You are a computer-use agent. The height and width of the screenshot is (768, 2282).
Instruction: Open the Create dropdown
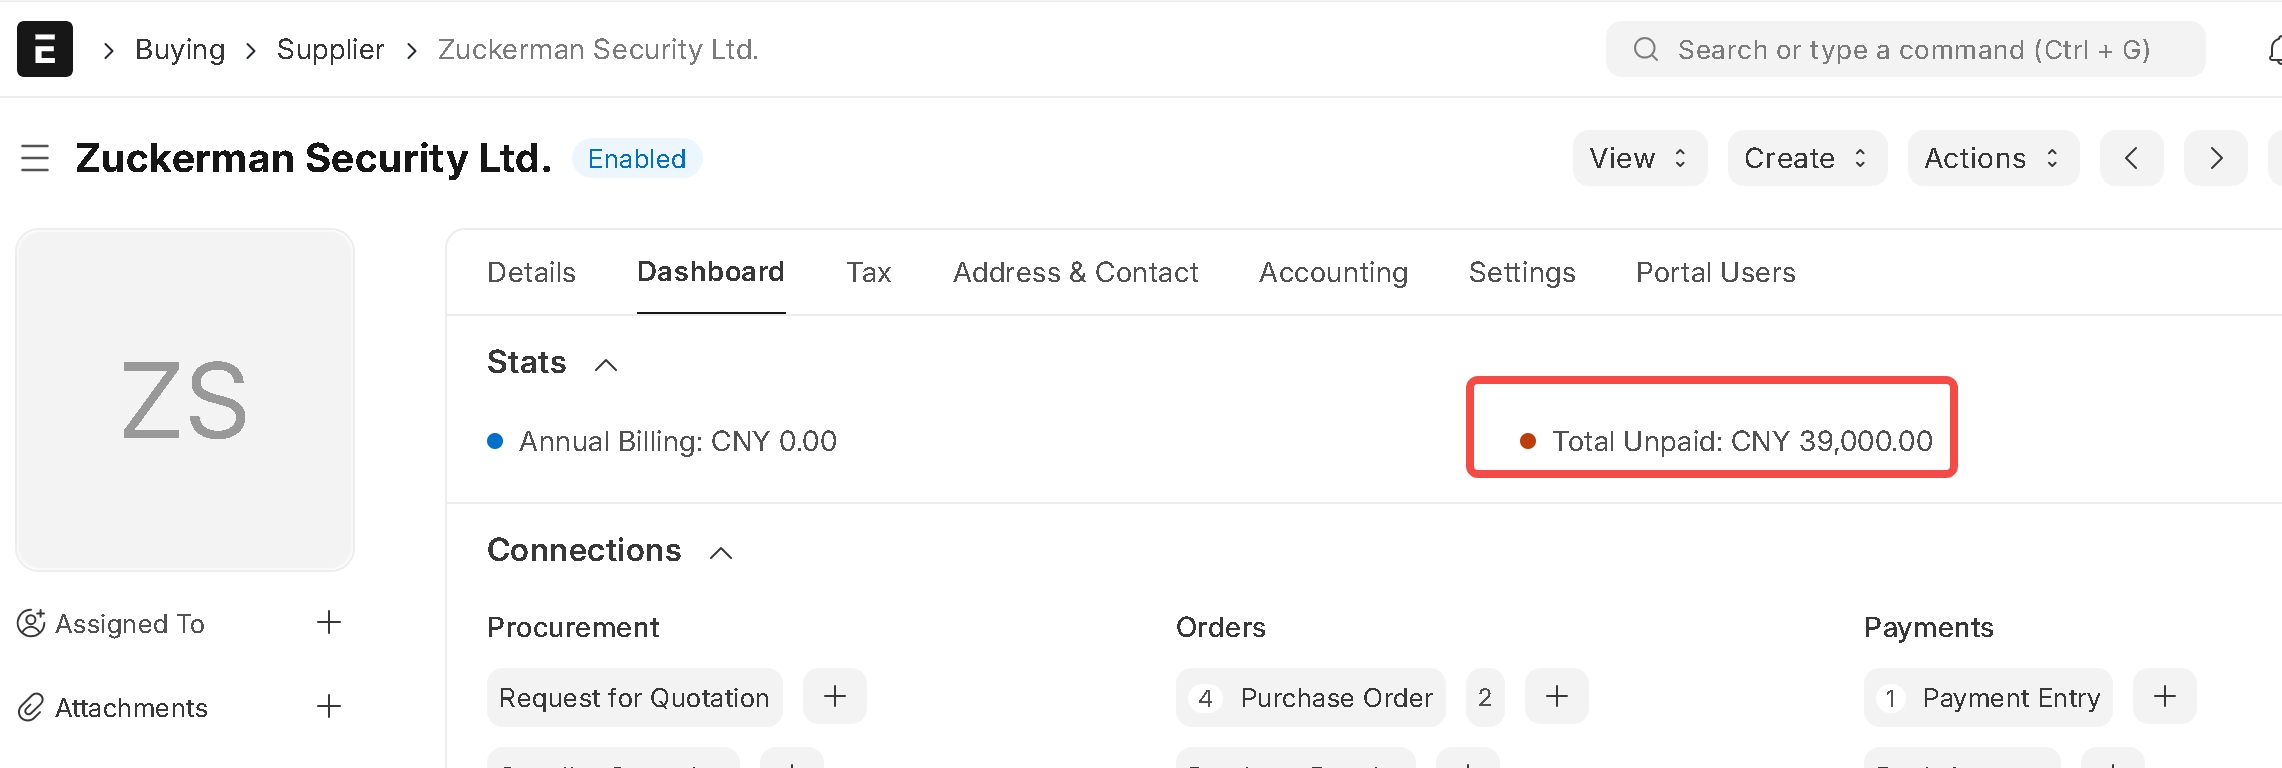[x=1807, y=158]
